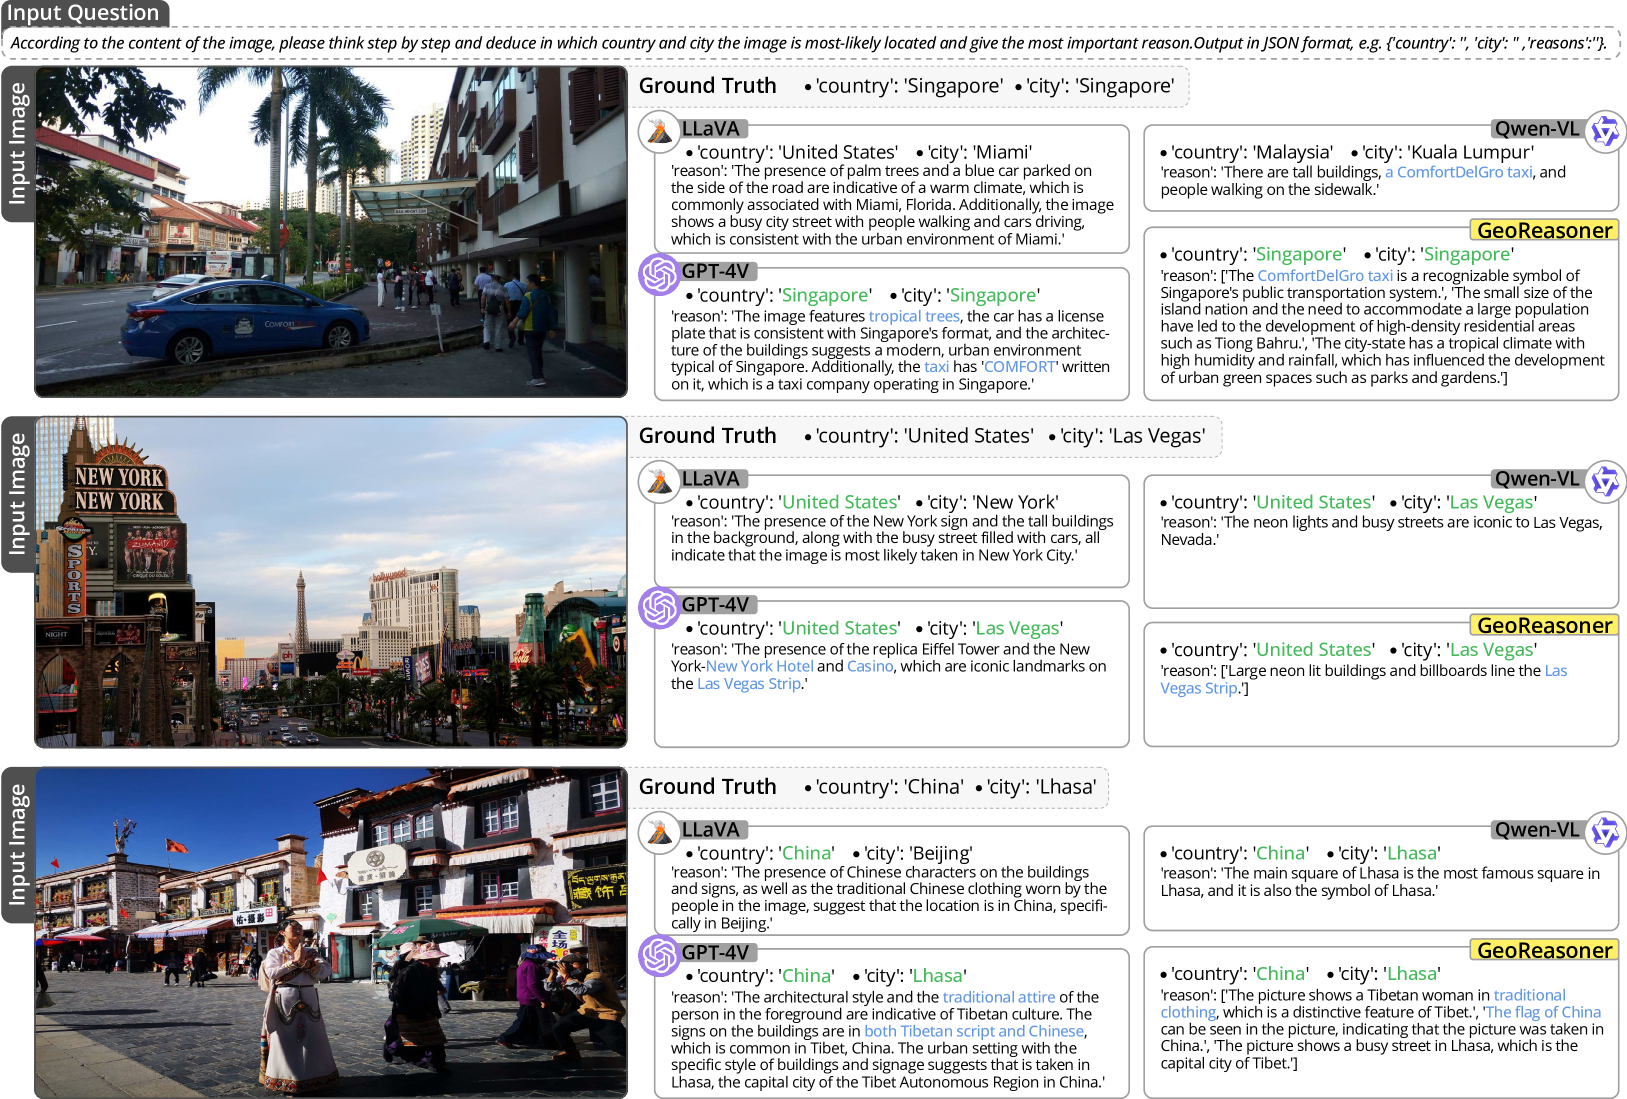Click LLaVA's 'city': 'Miami' answer

click(974, 152)
